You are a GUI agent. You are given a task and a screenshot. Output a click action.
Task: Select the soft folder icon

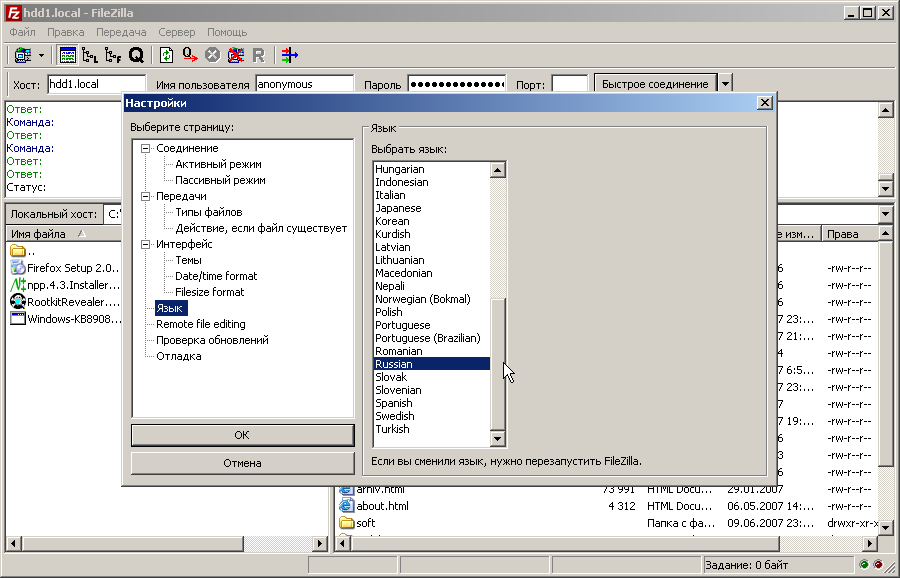[346, 523]
